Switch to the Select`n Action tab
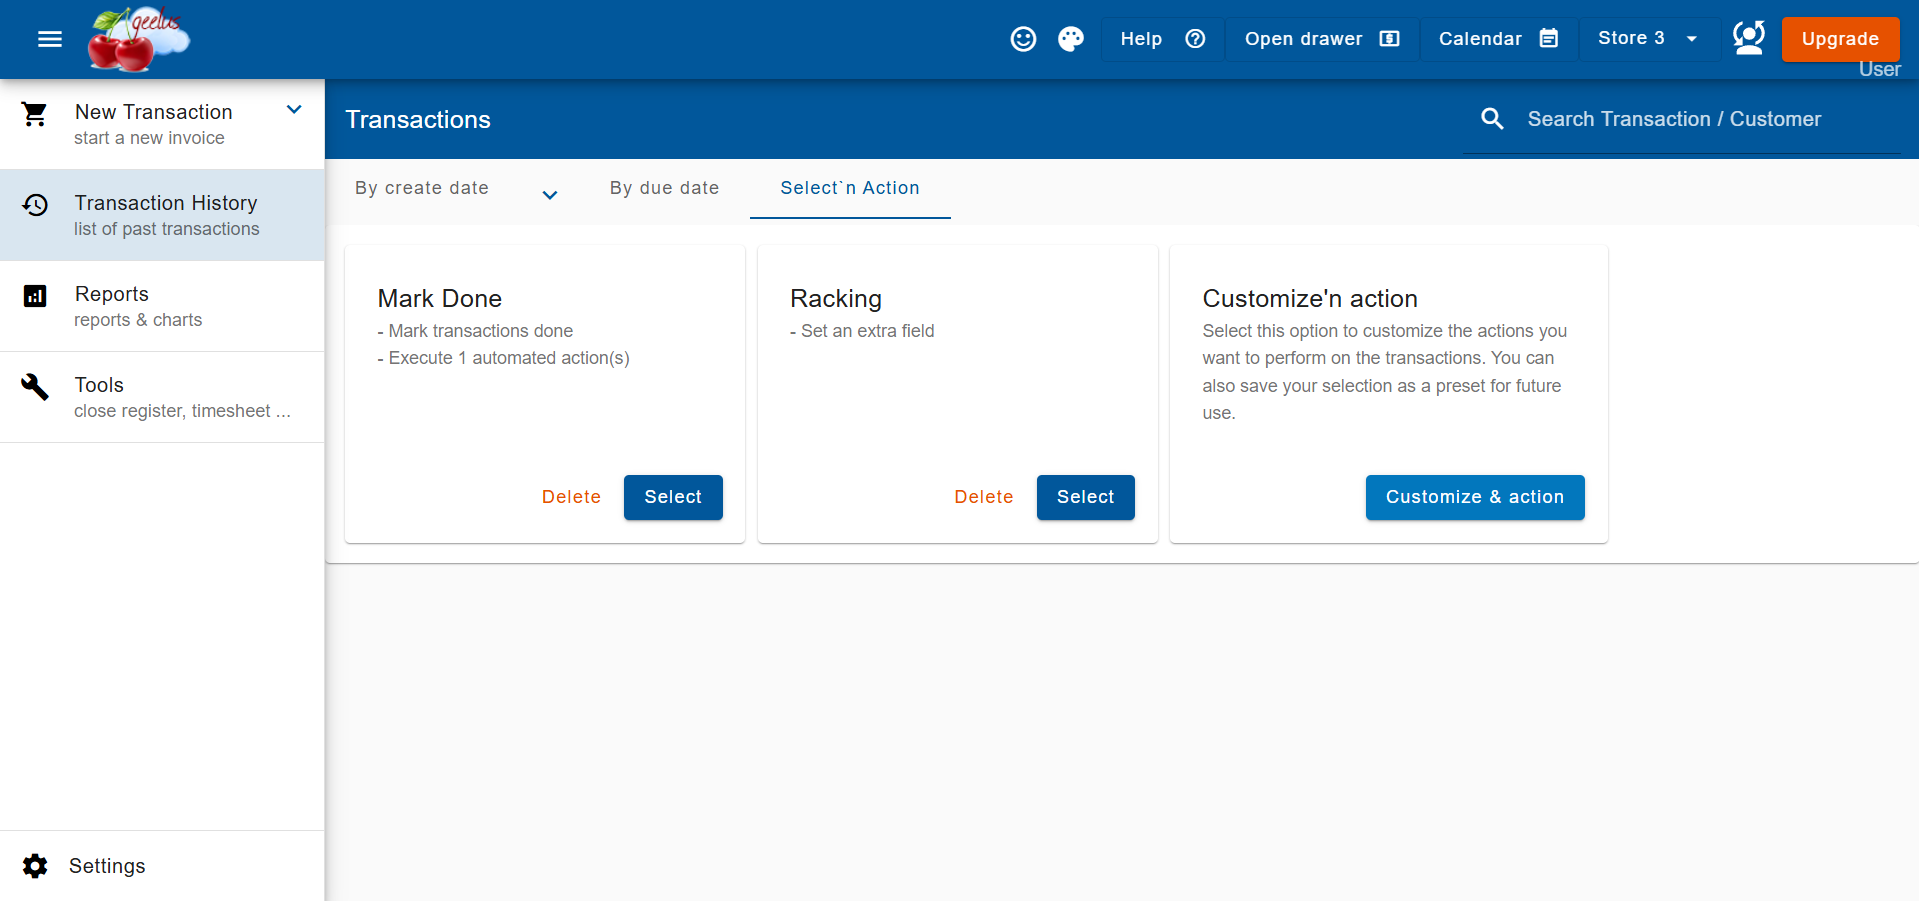The height and width of the screenshot is (901, 1919). point(849,188)
